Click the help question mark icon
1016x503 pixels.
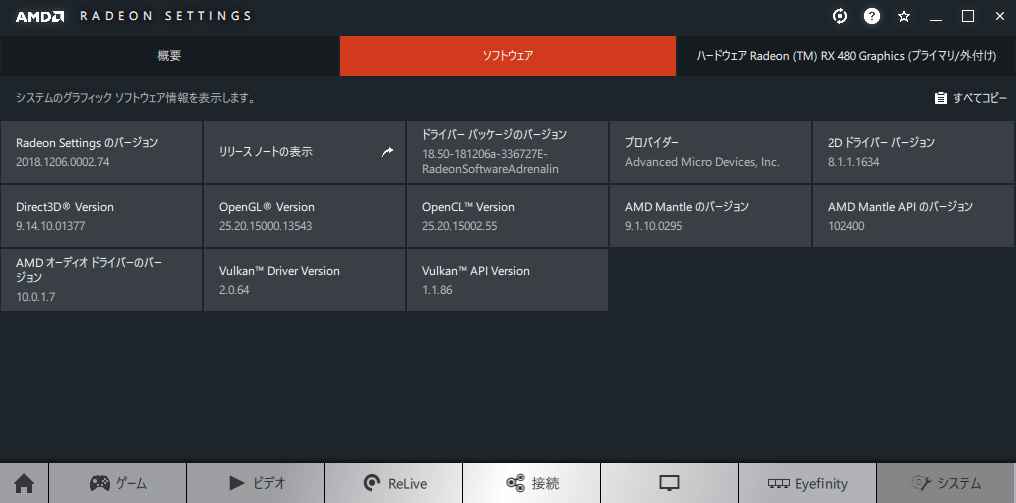[872, 17]
